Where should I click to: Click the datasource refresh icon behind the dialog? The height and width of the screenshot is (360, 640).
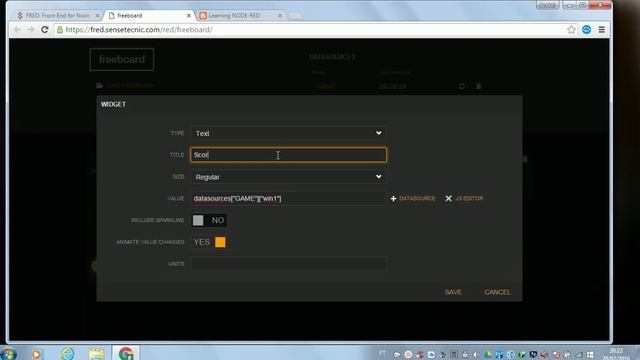point(462,86)
